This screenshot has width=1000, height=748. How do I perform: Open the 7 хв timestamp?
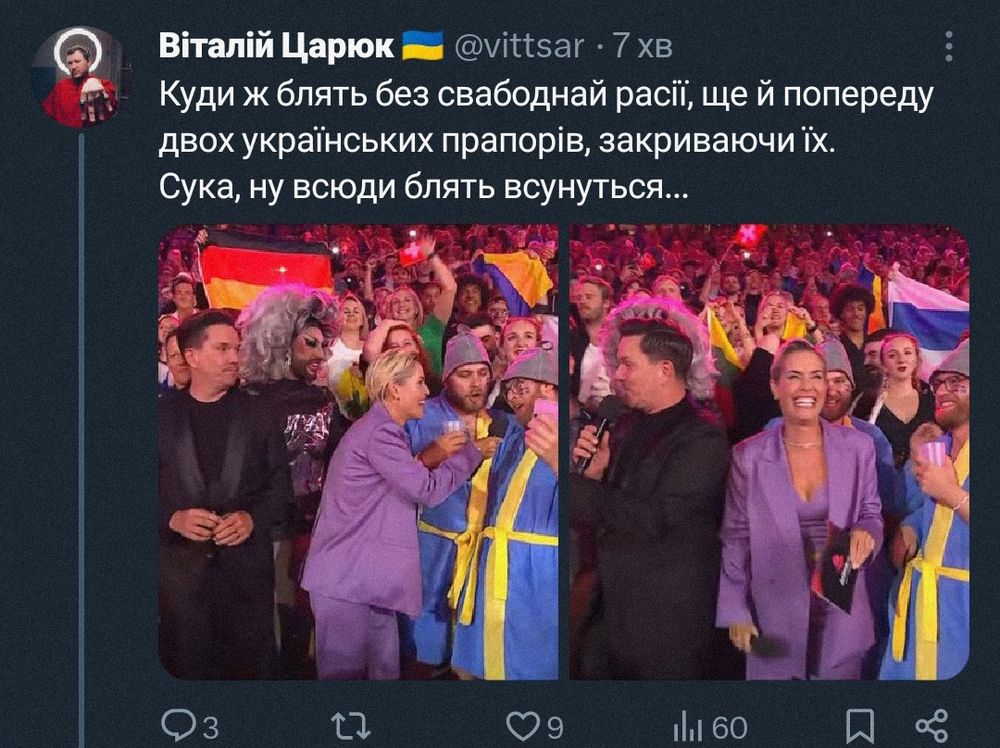click(x=643, y=47)
